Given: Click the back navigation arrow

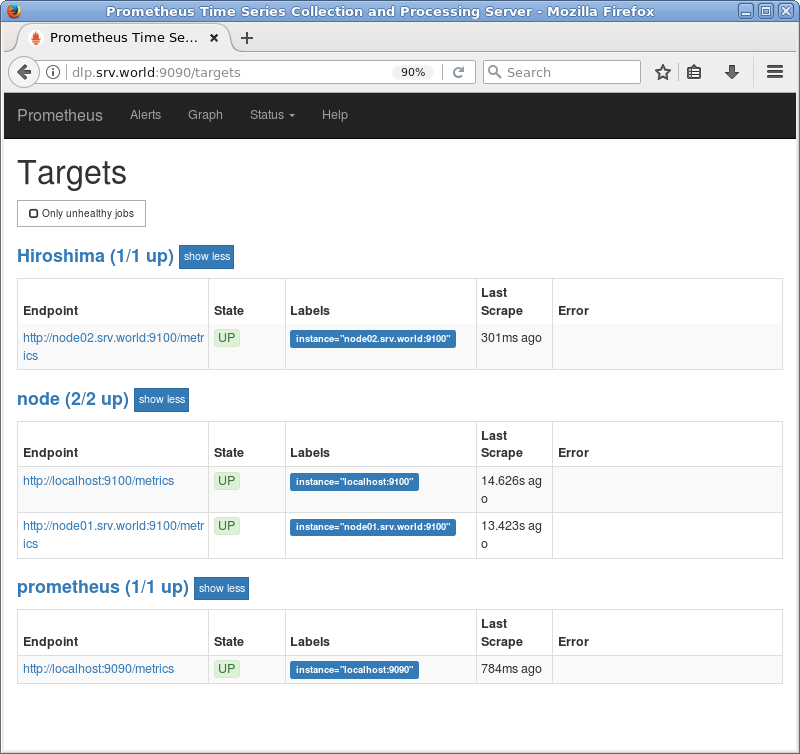Looking at the screenshot, I should 22,71.
